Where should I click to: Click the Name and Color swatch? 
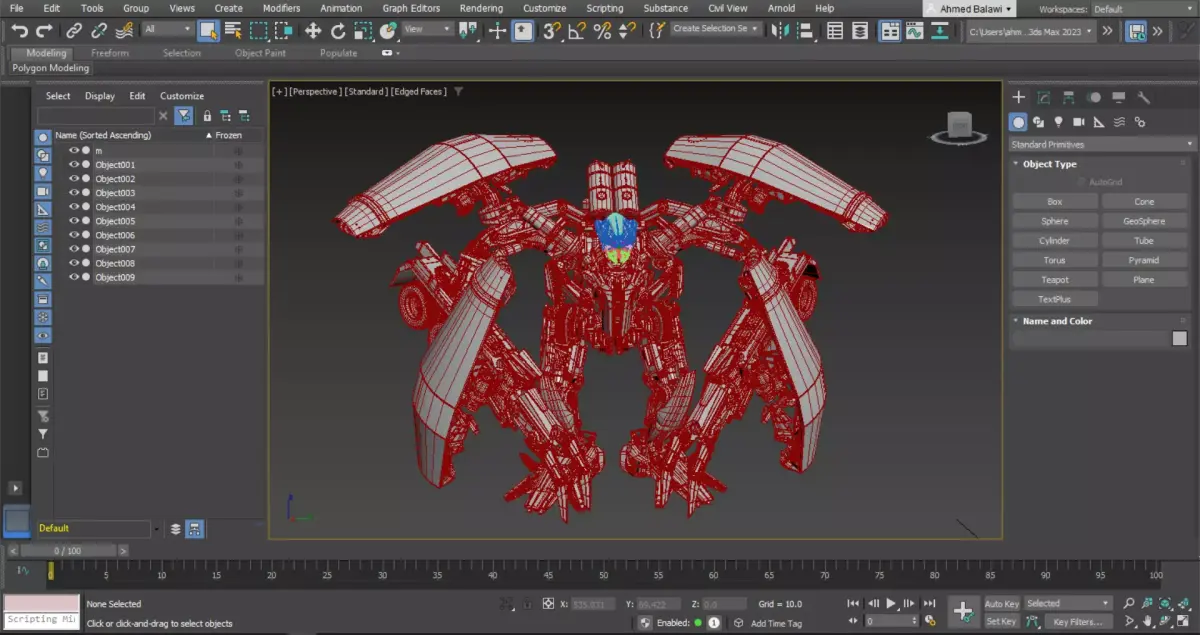1179,339
